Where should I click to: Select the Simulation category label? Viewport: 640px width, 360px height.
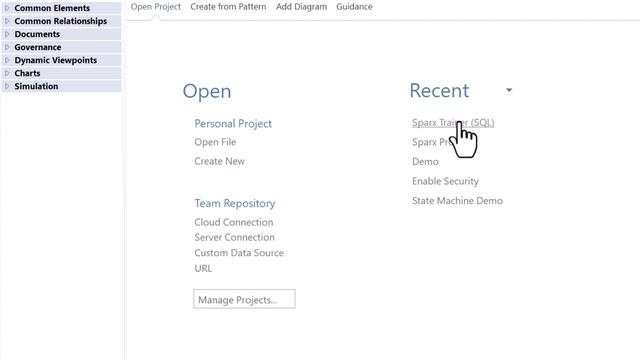[36, 86]
